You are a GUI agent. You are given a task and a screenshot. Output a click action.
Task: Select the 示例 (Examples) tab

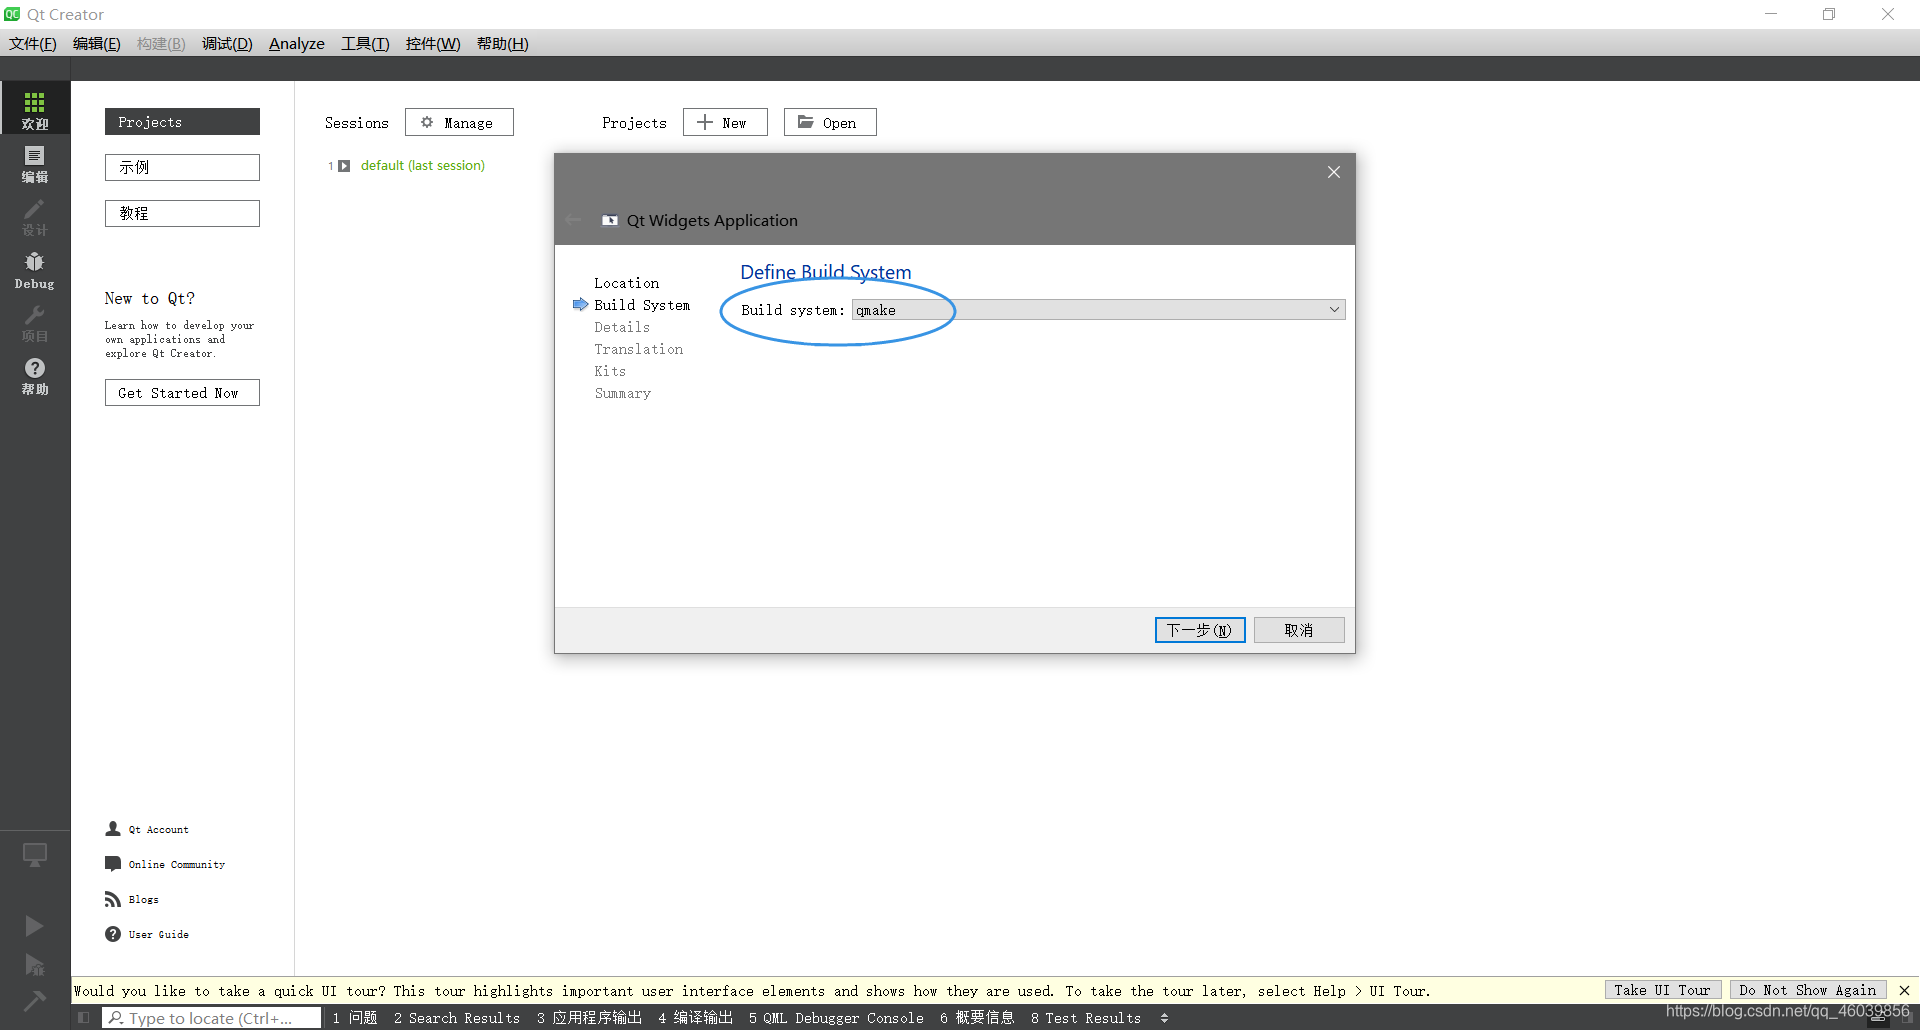tap(182, 167)
